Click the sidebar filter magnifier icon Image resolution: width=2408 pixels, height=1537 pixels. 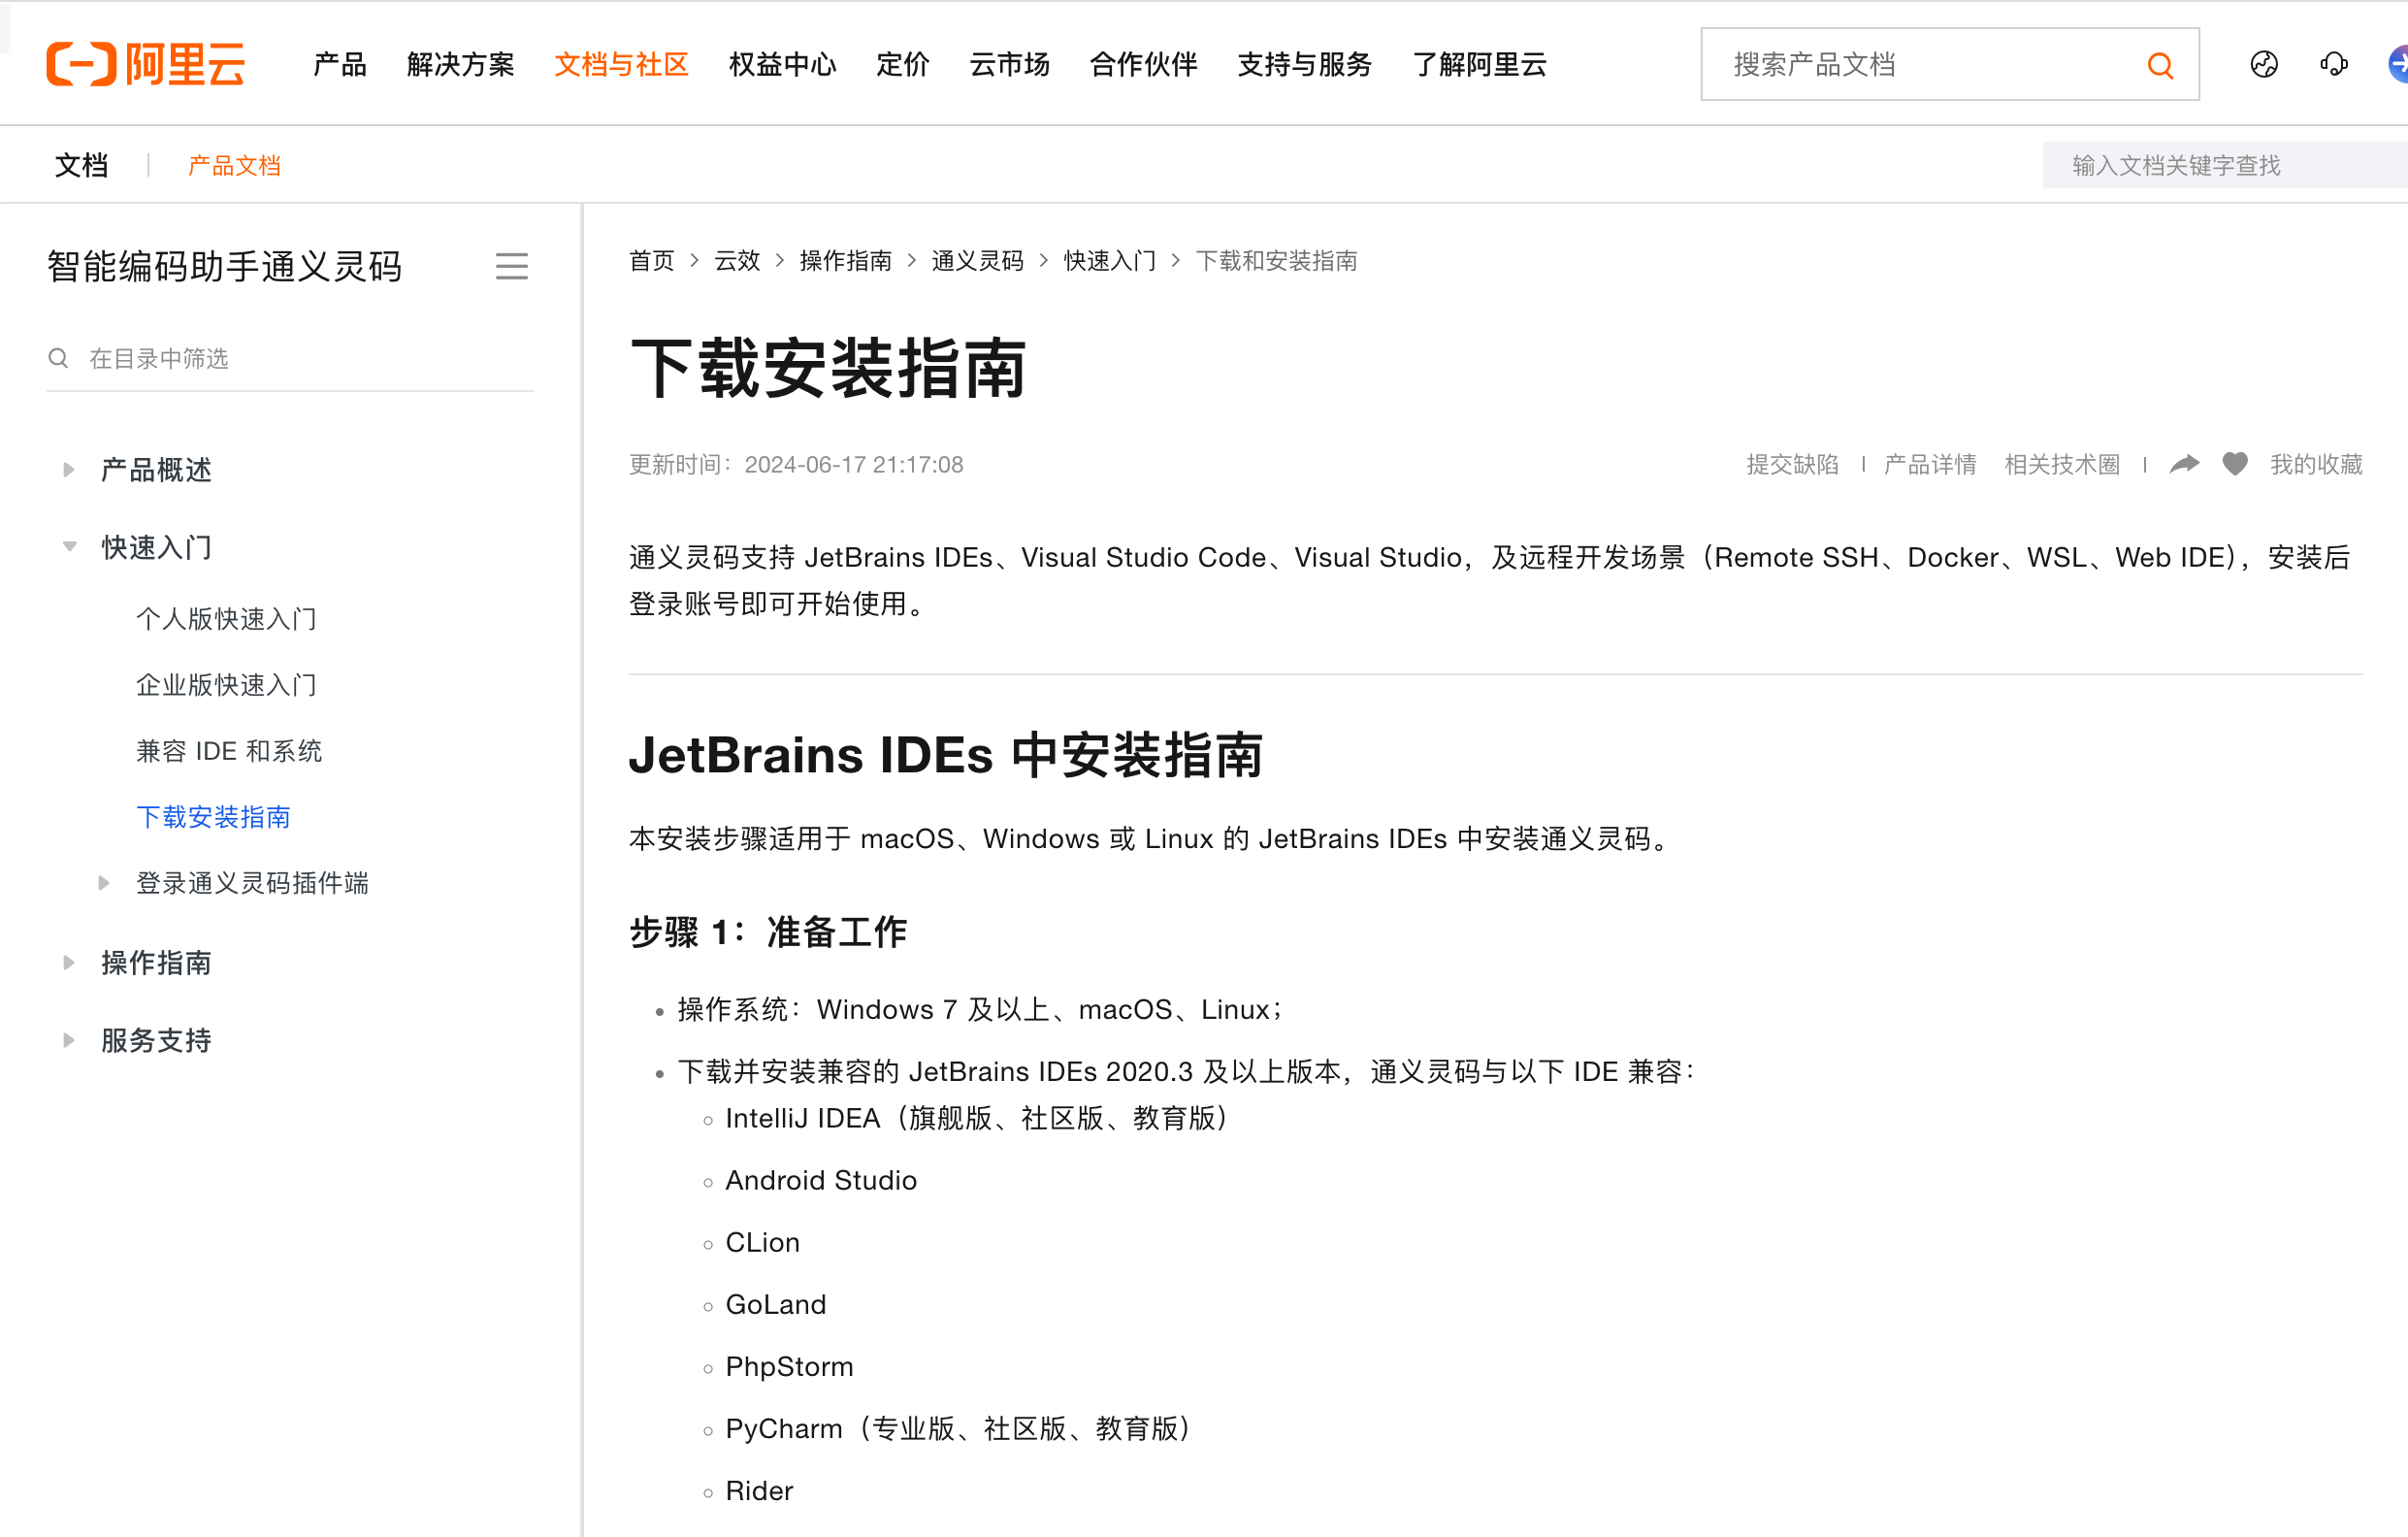click(x=58, y=358)
